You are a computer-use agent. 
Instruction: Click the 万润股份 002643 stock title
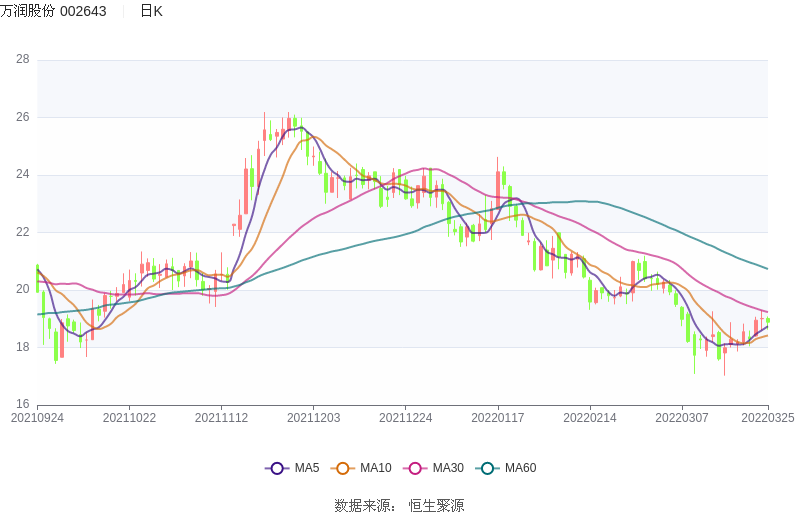pos(53,11)
